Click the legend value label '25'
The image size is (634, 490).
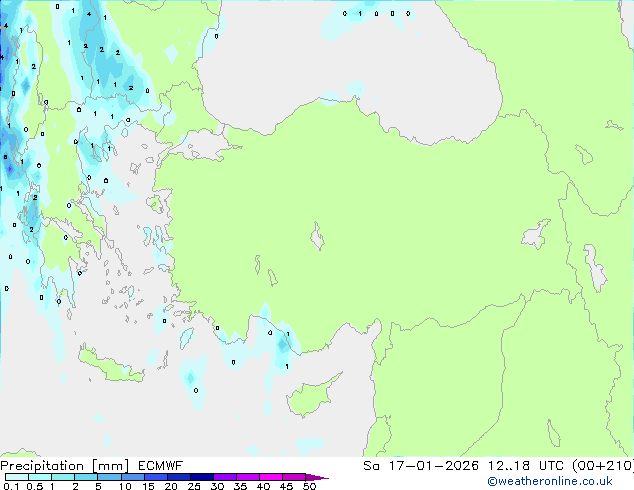coord(194,486)
